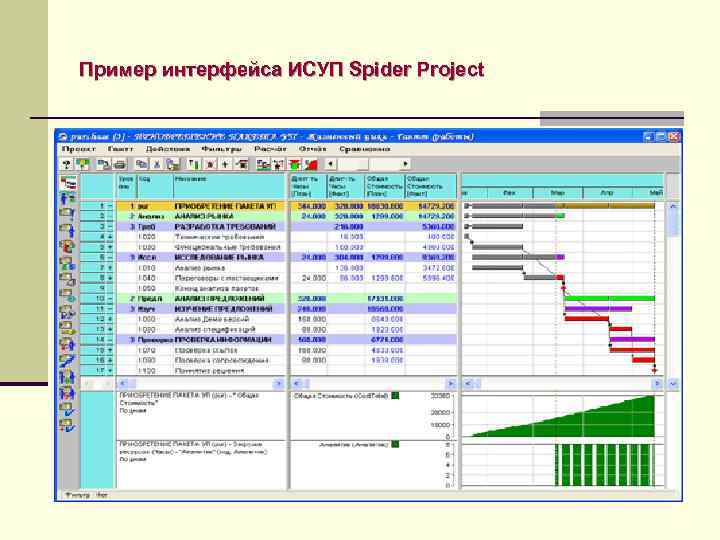Click the green legend square for Общая Стоимость
This screenshot has width=720, height=540.
pyautogui.click(x=395, y=395)
